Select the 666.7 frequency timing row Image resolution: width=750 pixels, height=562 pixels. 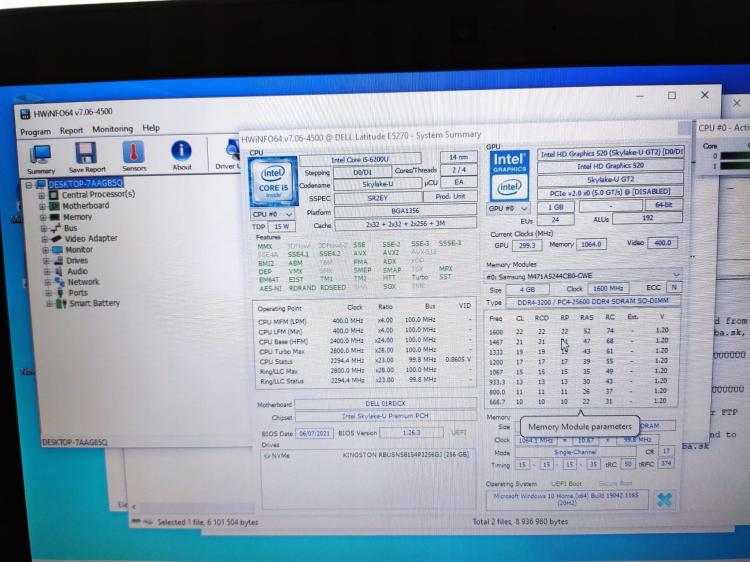[x=580, y=401]
